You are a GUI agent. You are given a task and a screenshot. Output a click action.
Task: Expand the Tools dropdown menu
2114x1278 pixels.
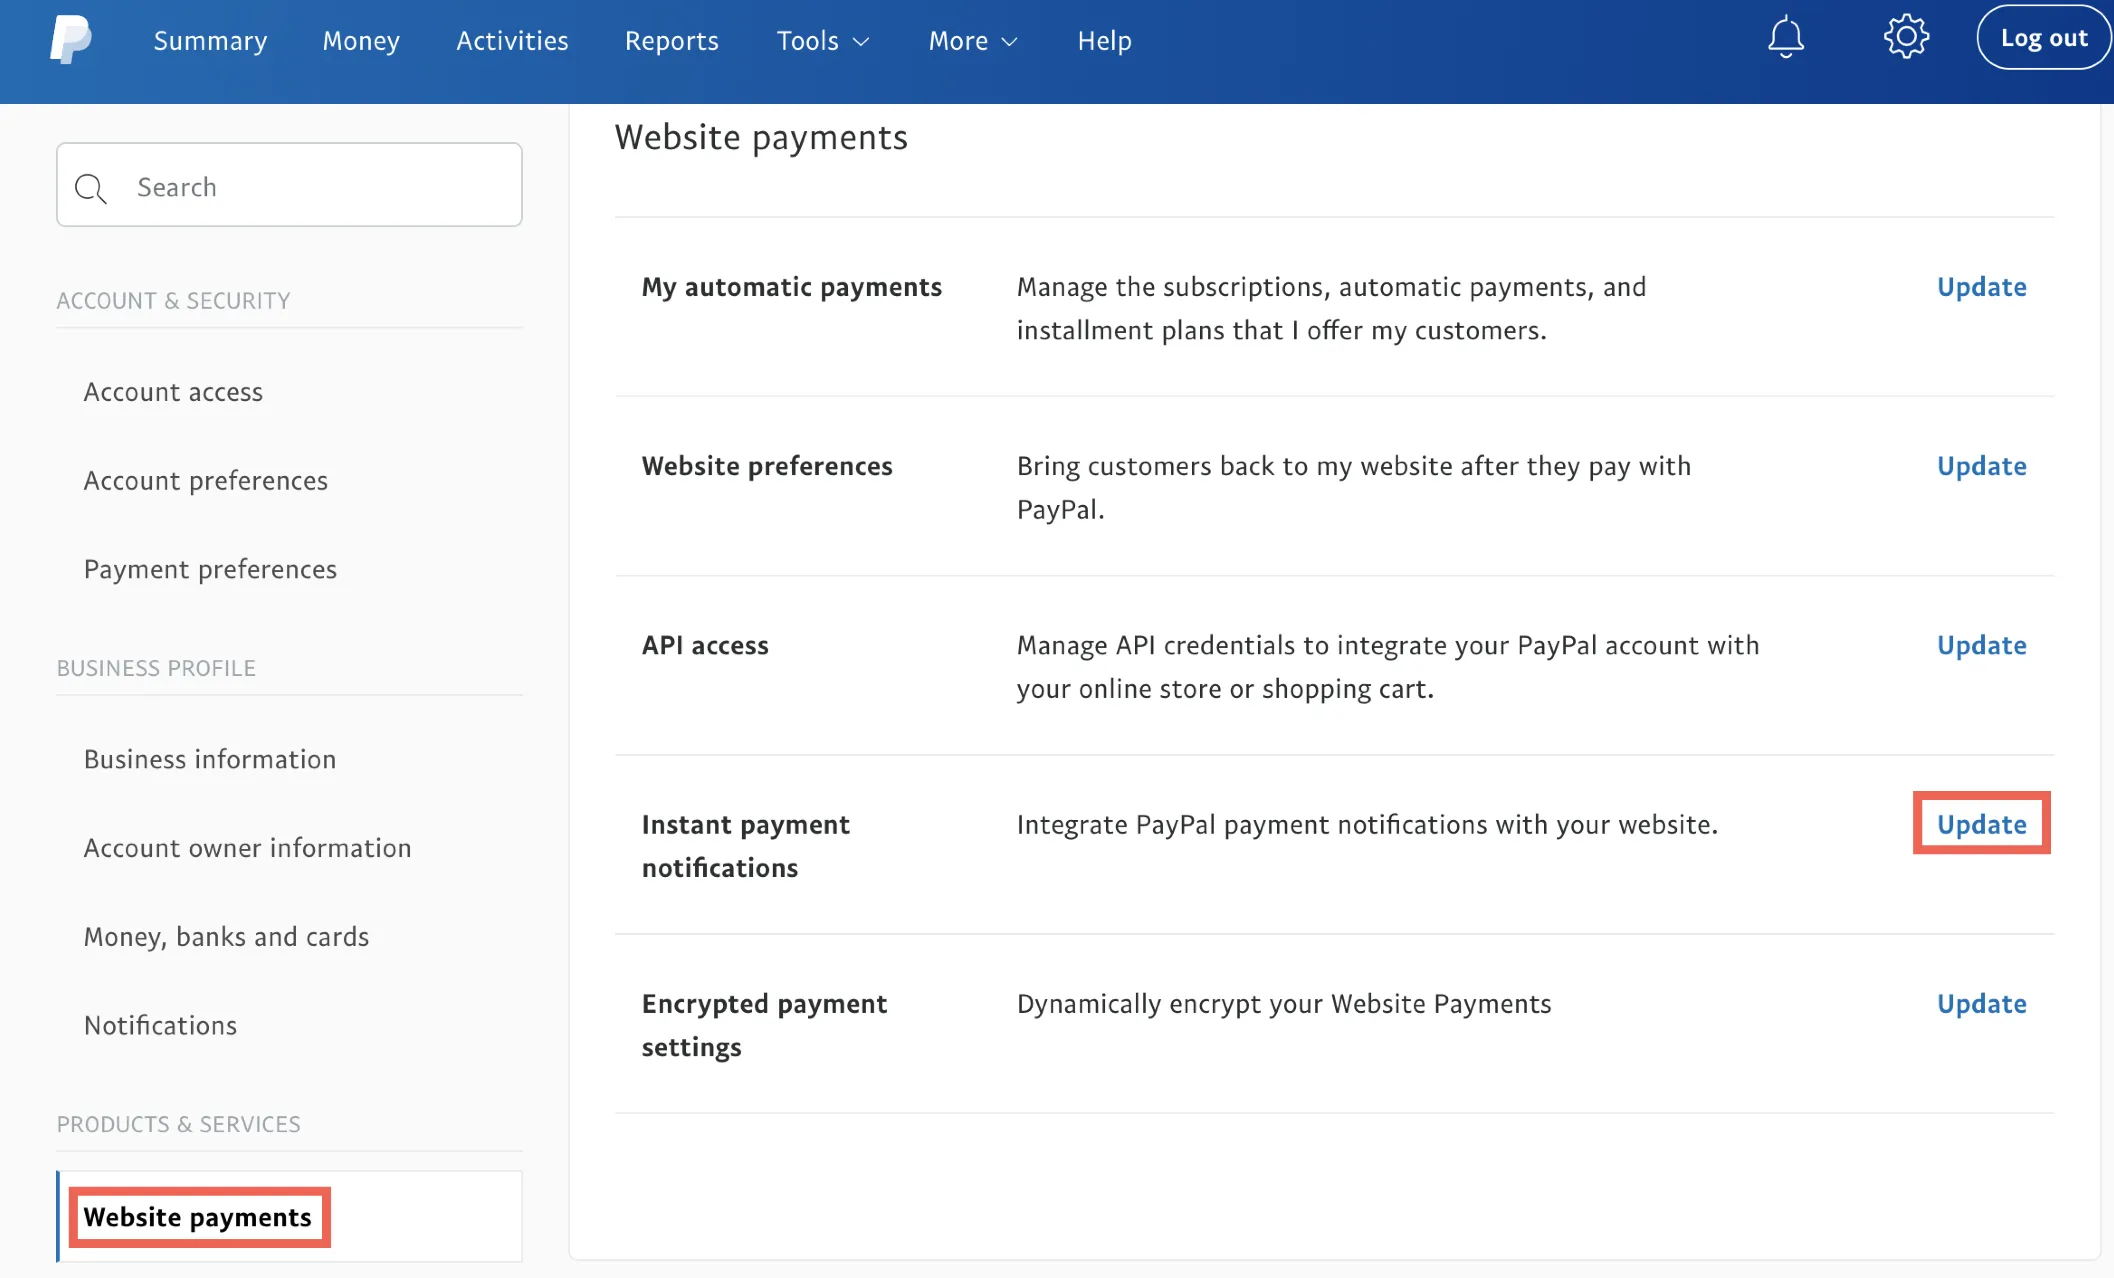(x=823, y=41)
